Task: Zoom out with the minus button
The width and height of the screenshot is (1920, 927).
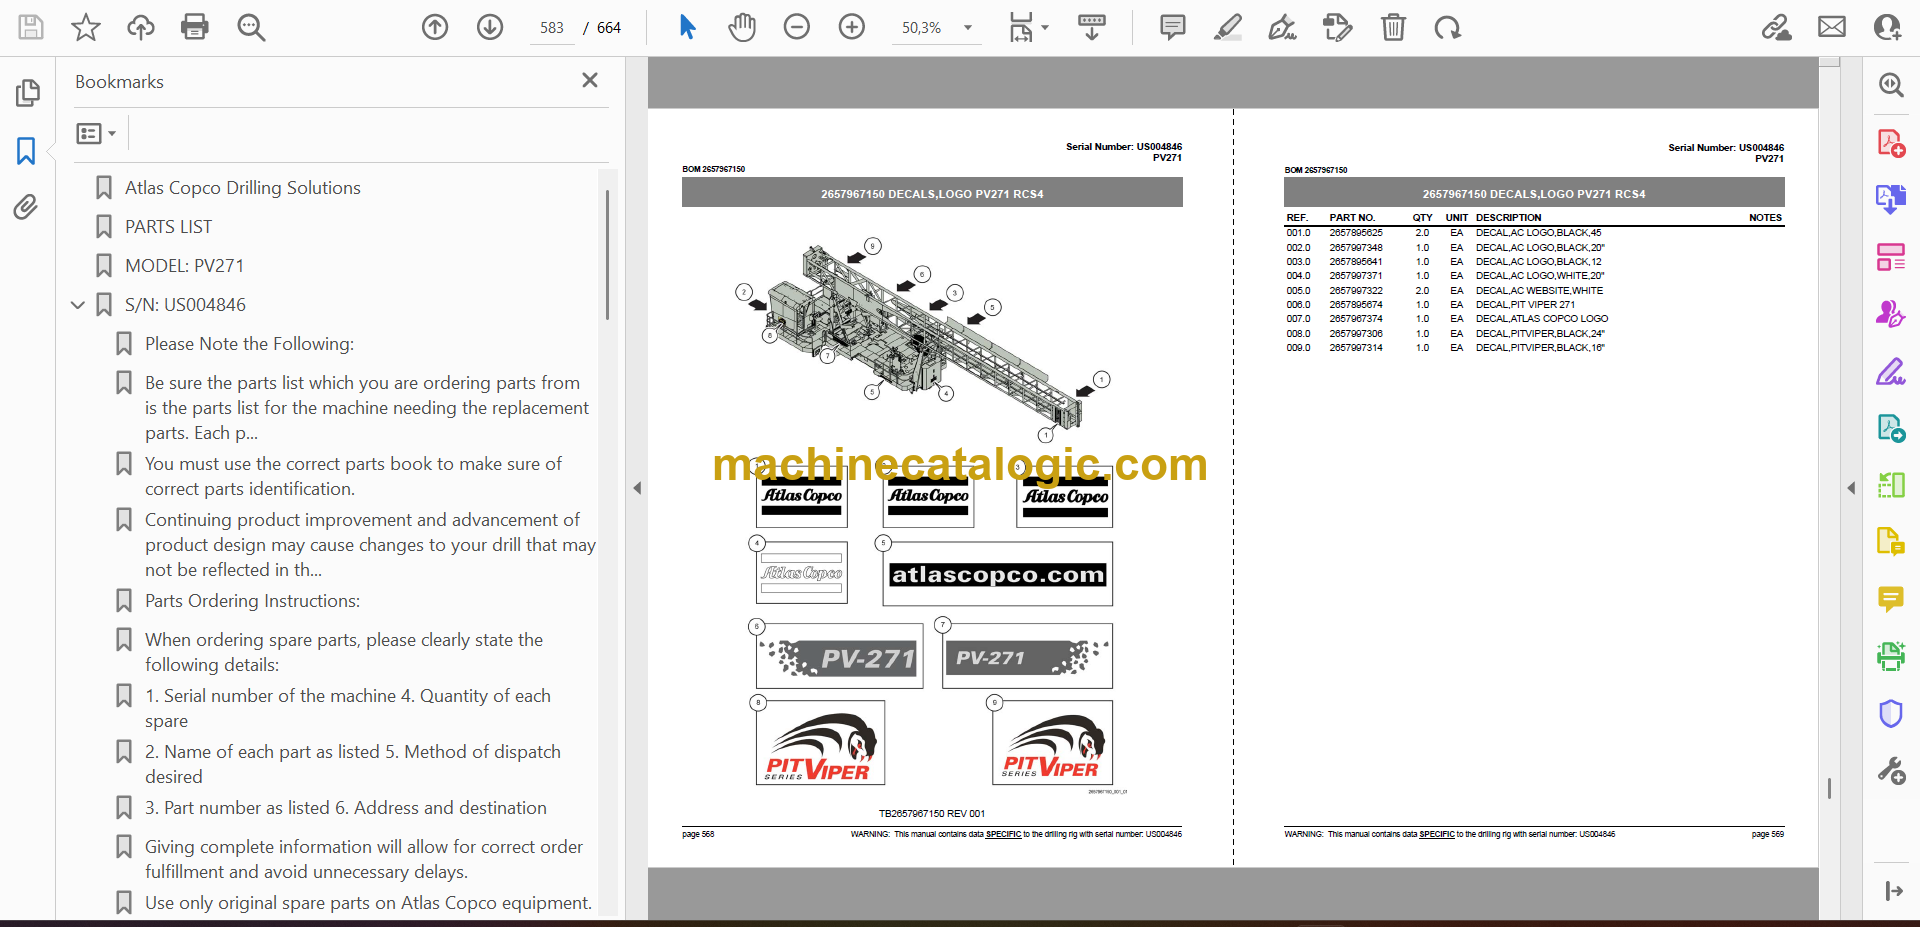Action: pos(797,27)
